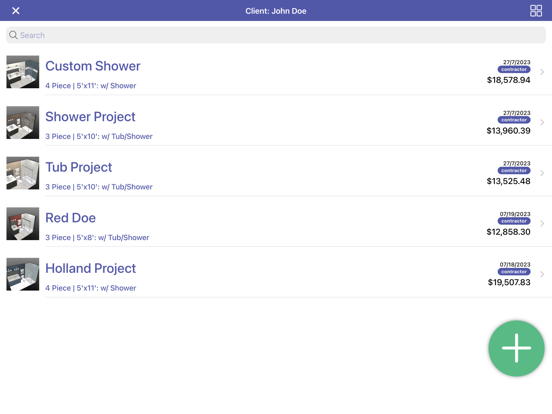The image size is (552, 414).
Task: Switch to grid view layout
Action: [536, 11]
